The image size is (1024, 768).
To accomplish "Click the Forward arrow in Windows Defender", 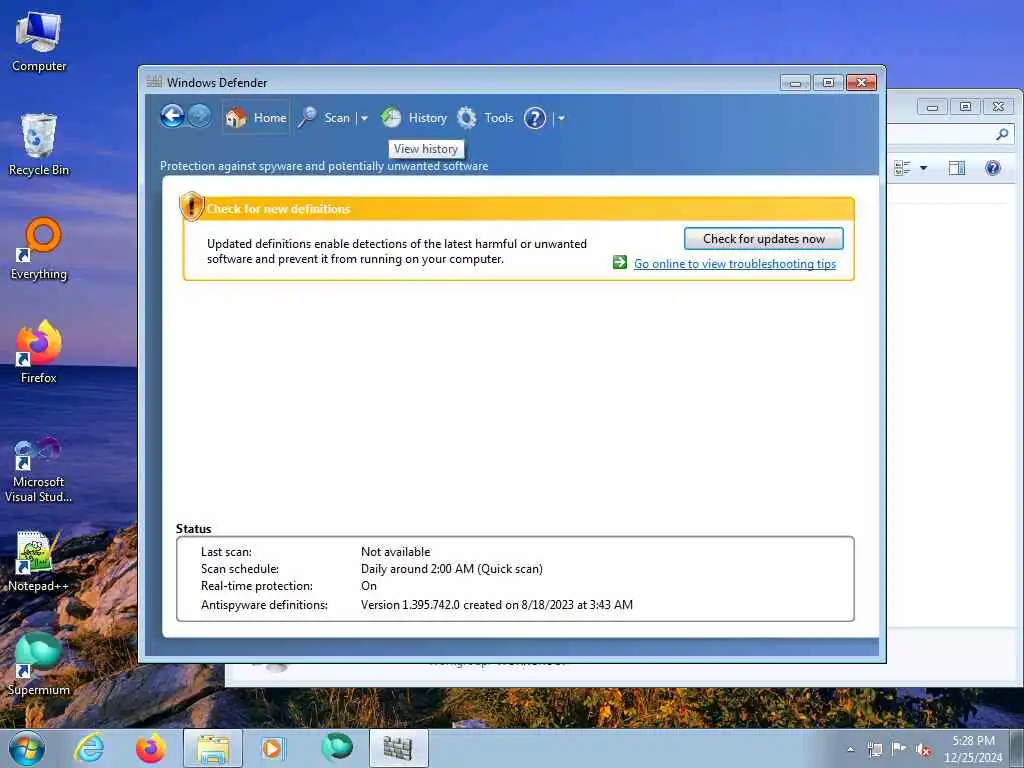I will 200,117.
